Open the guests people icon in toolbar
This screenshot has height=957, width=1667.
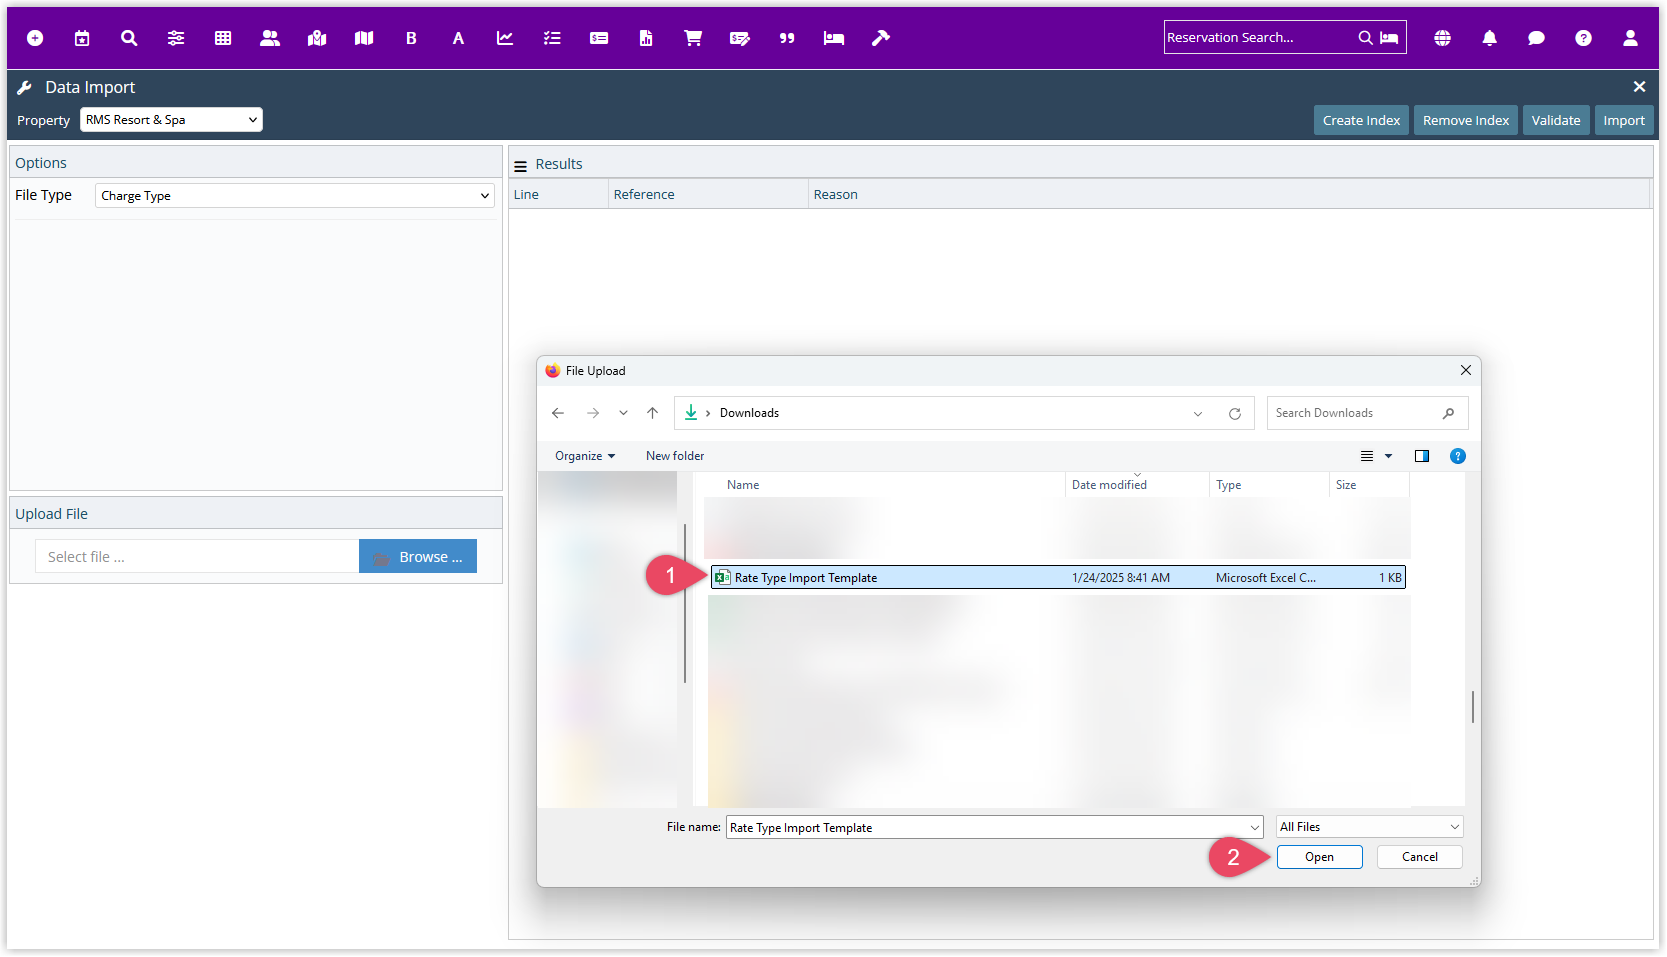[270, 38]
